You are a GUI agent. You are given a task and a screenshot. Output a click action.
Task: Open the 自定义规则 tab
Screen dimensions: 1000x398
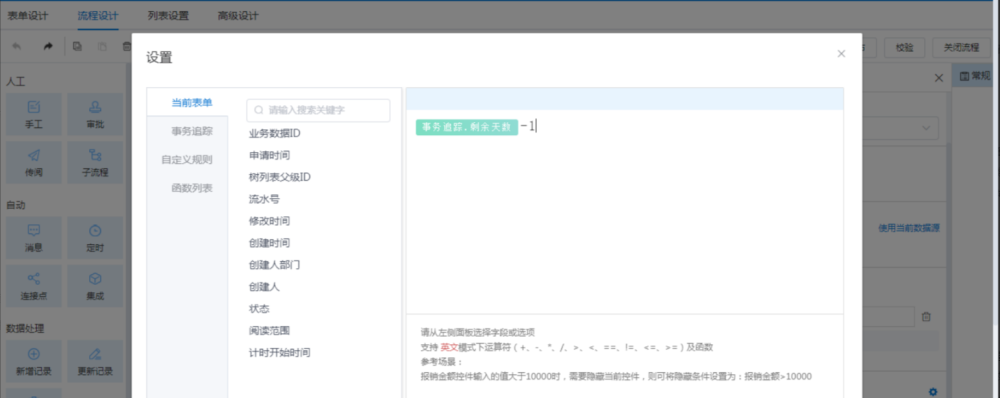[x=187, y=159]
